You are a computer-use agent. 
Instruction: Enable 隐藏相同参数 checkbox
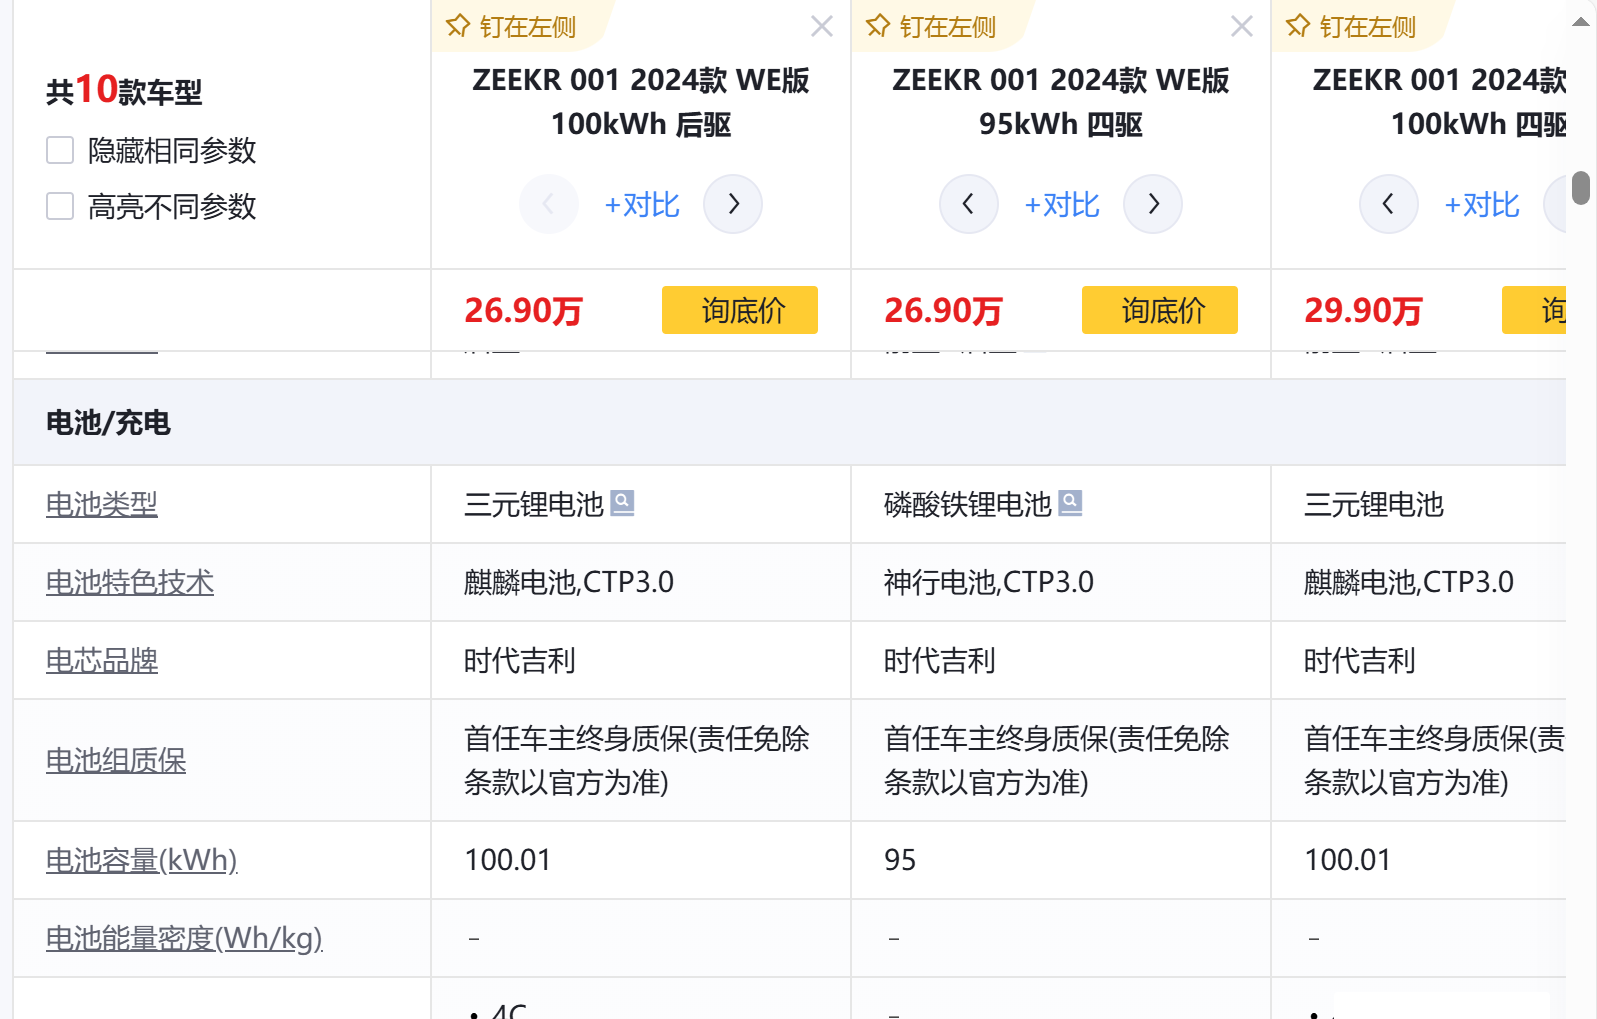(60, 151)
